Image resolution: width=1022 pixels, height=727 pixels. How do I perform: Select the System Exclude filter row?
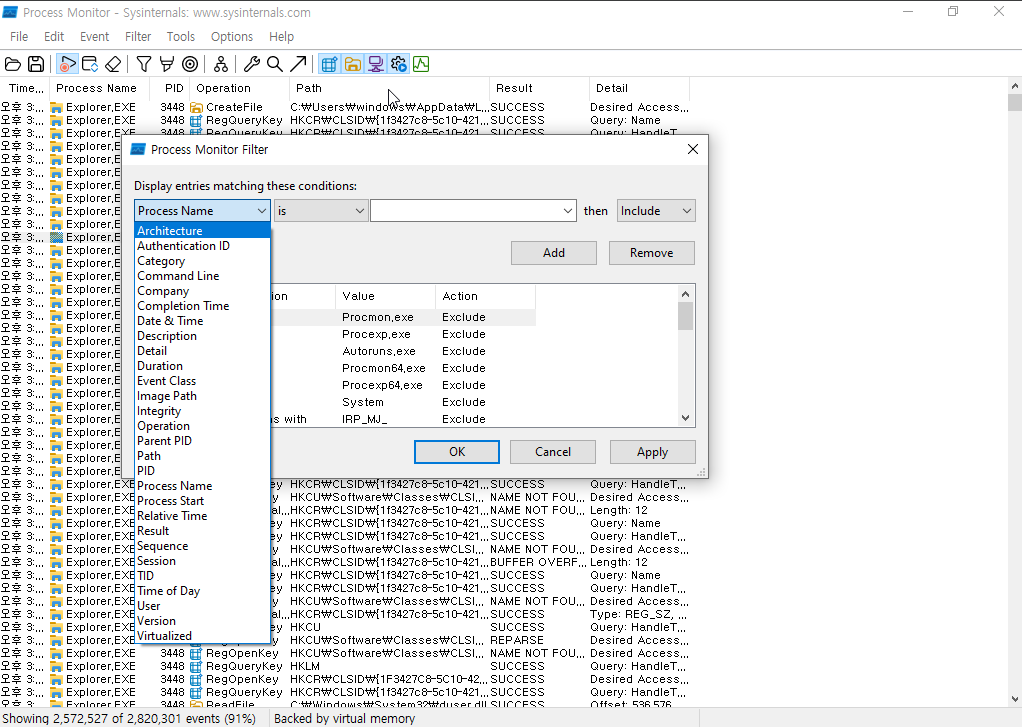[403, 402]
